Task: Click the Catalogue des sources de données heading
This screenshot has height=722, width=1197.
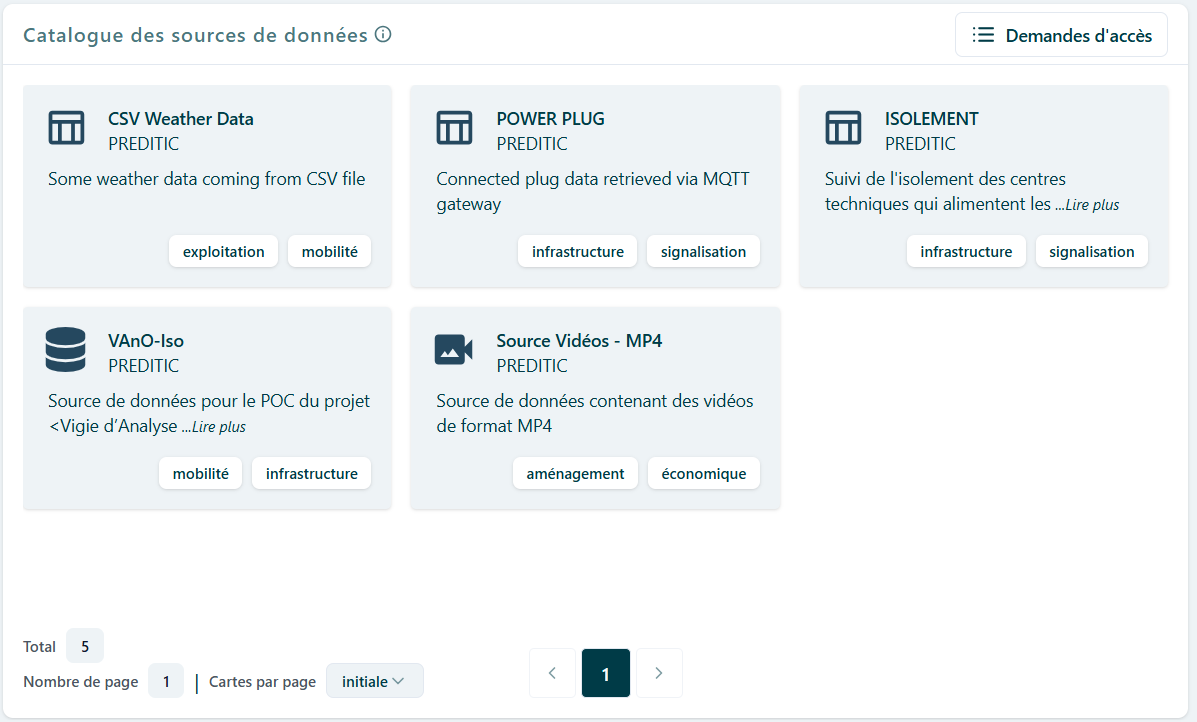Action: click(195, 35)
